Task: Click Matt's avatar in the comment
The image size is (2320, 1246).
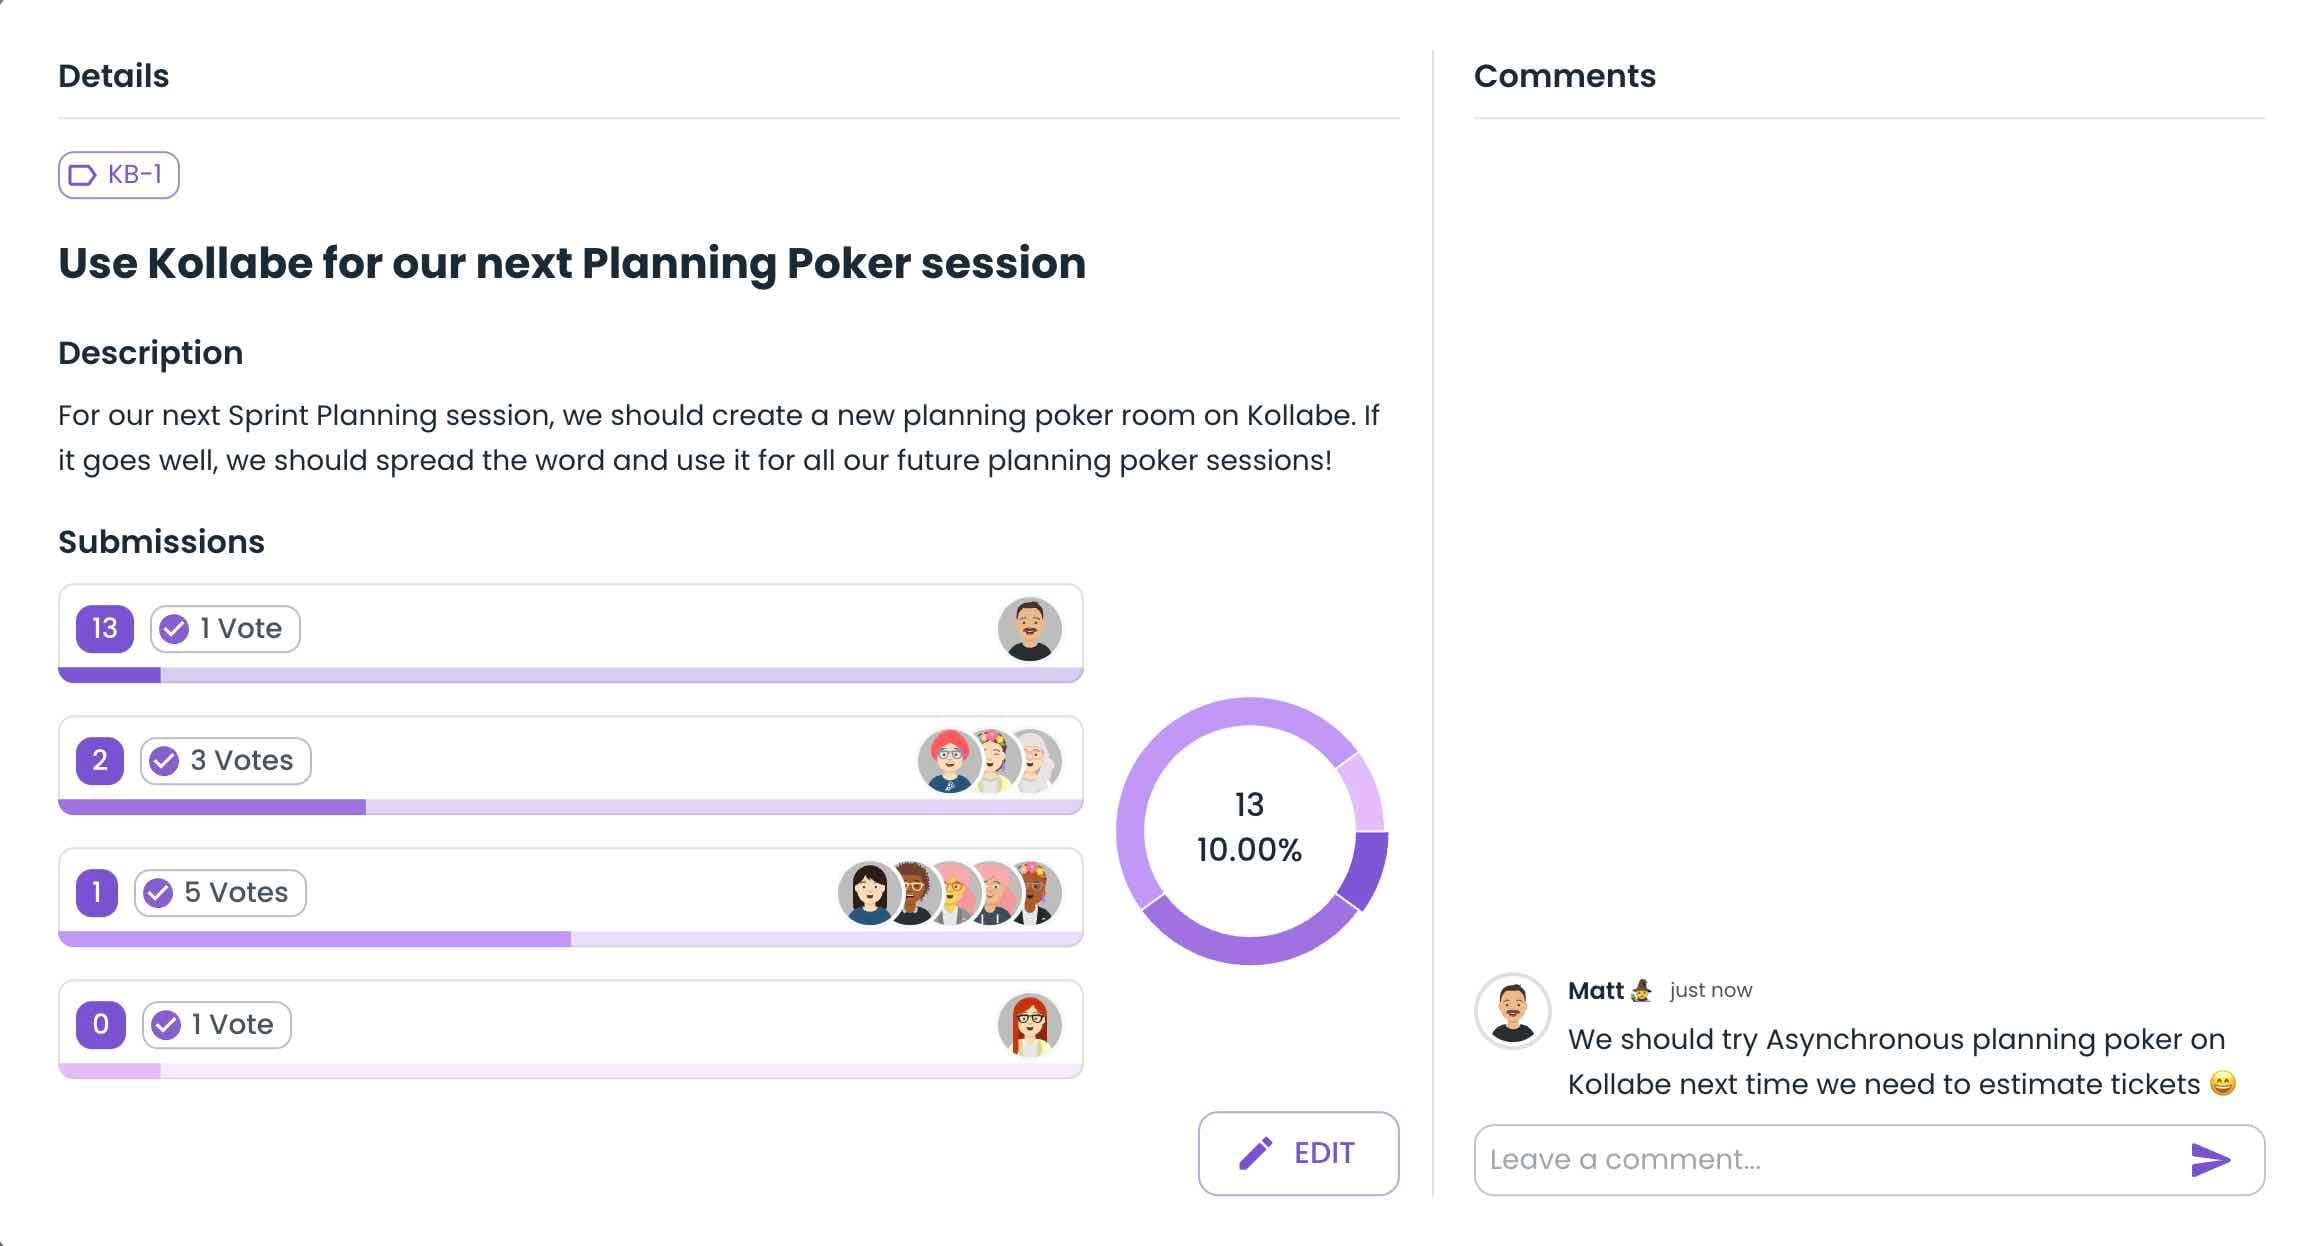Action: click(x=1512, y=1012)
